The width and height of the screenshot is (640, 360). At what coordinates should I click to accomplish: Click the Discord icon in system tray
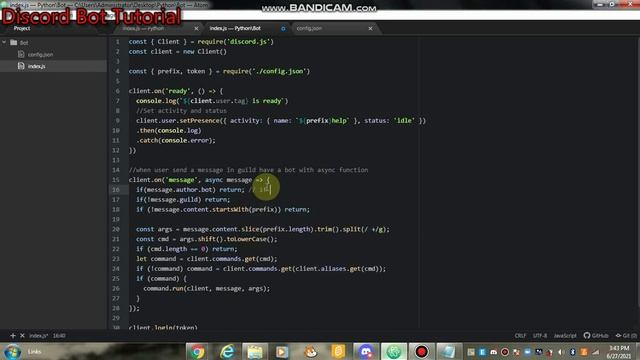coord(493,352)
